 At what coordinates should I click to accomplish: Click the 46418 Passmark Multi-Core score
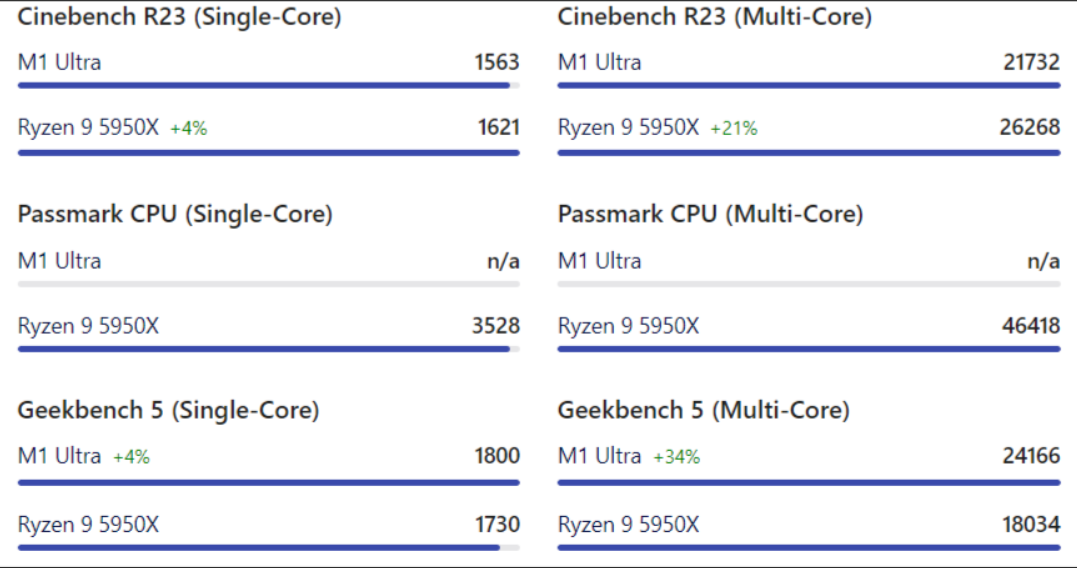coord(1031,326)
